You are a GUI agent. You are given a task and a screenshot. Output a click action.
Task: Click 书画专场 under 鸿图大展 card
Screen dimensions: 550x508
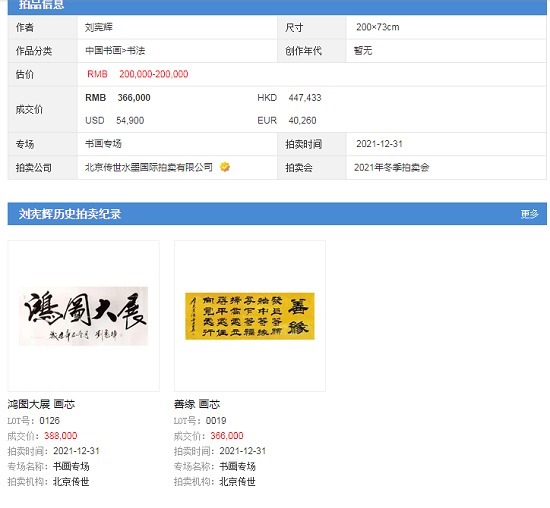(x=71, y=466)
